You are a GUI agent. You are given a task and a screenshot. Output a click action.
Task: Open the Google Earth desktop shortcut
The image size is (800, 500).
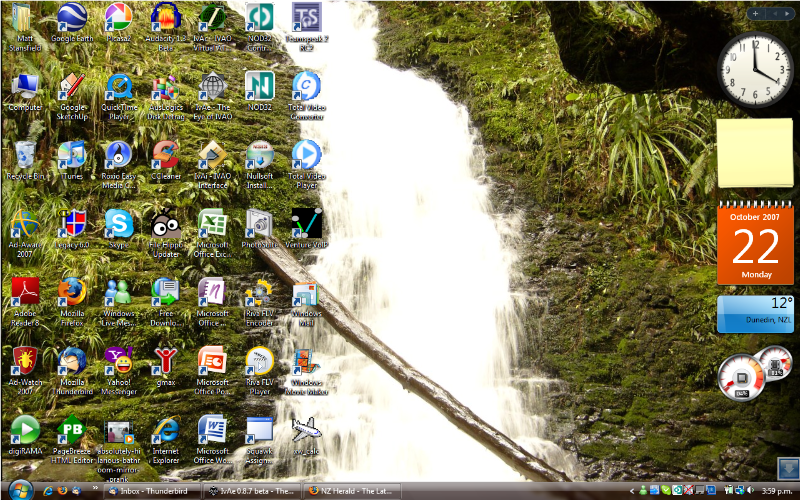tap(70, 18)
